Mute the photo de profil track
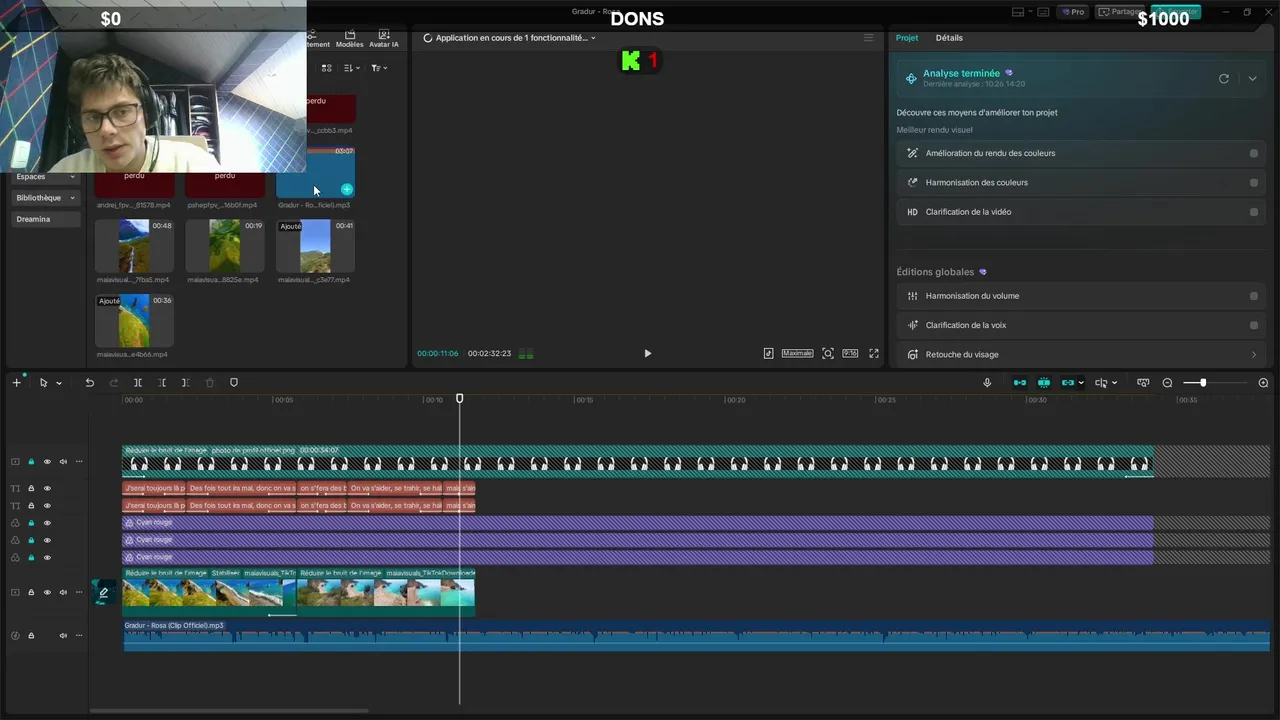Viewport: 1280px width, 720px height. pyautogui.click(x=63, y=462)
